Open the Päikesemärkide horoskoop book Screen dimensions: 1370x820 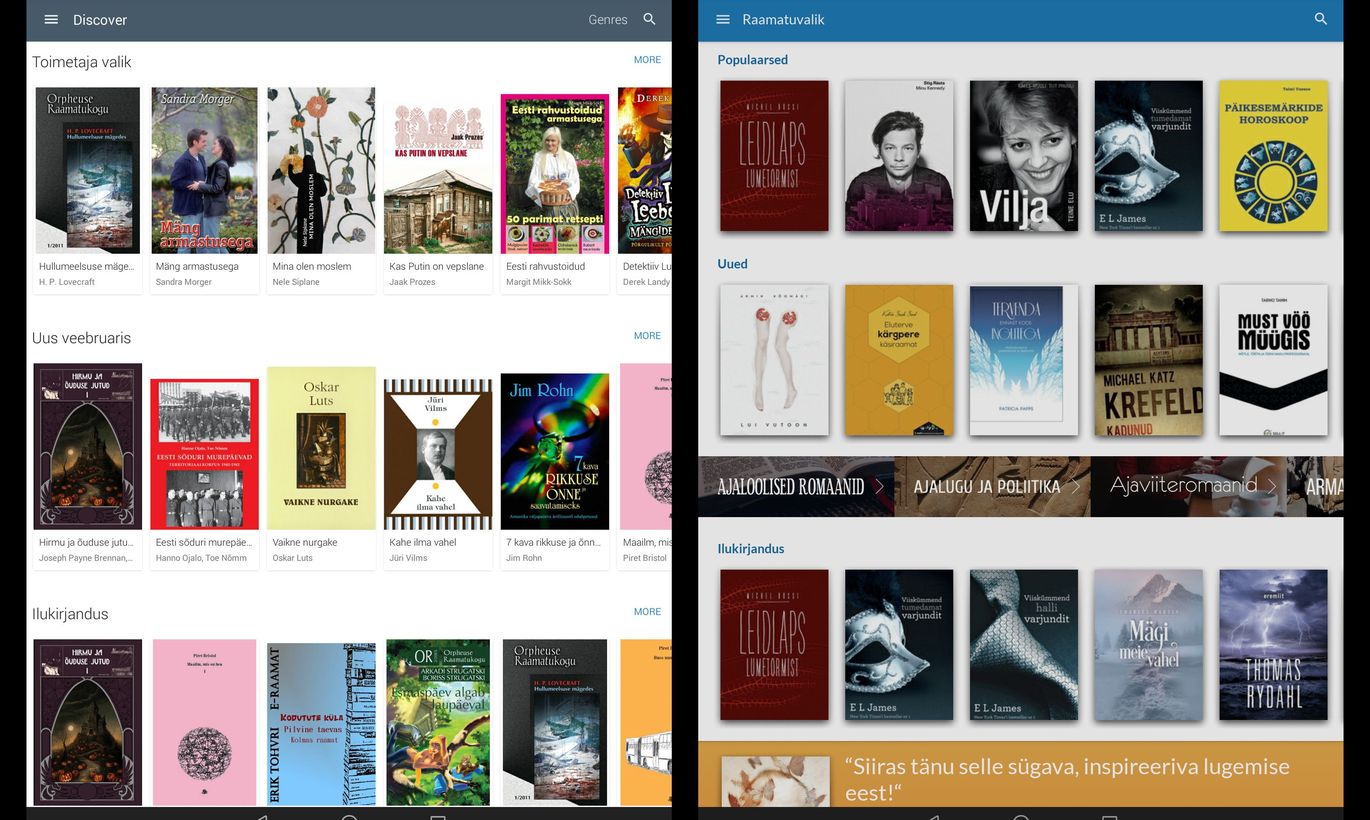[1274, 156]
